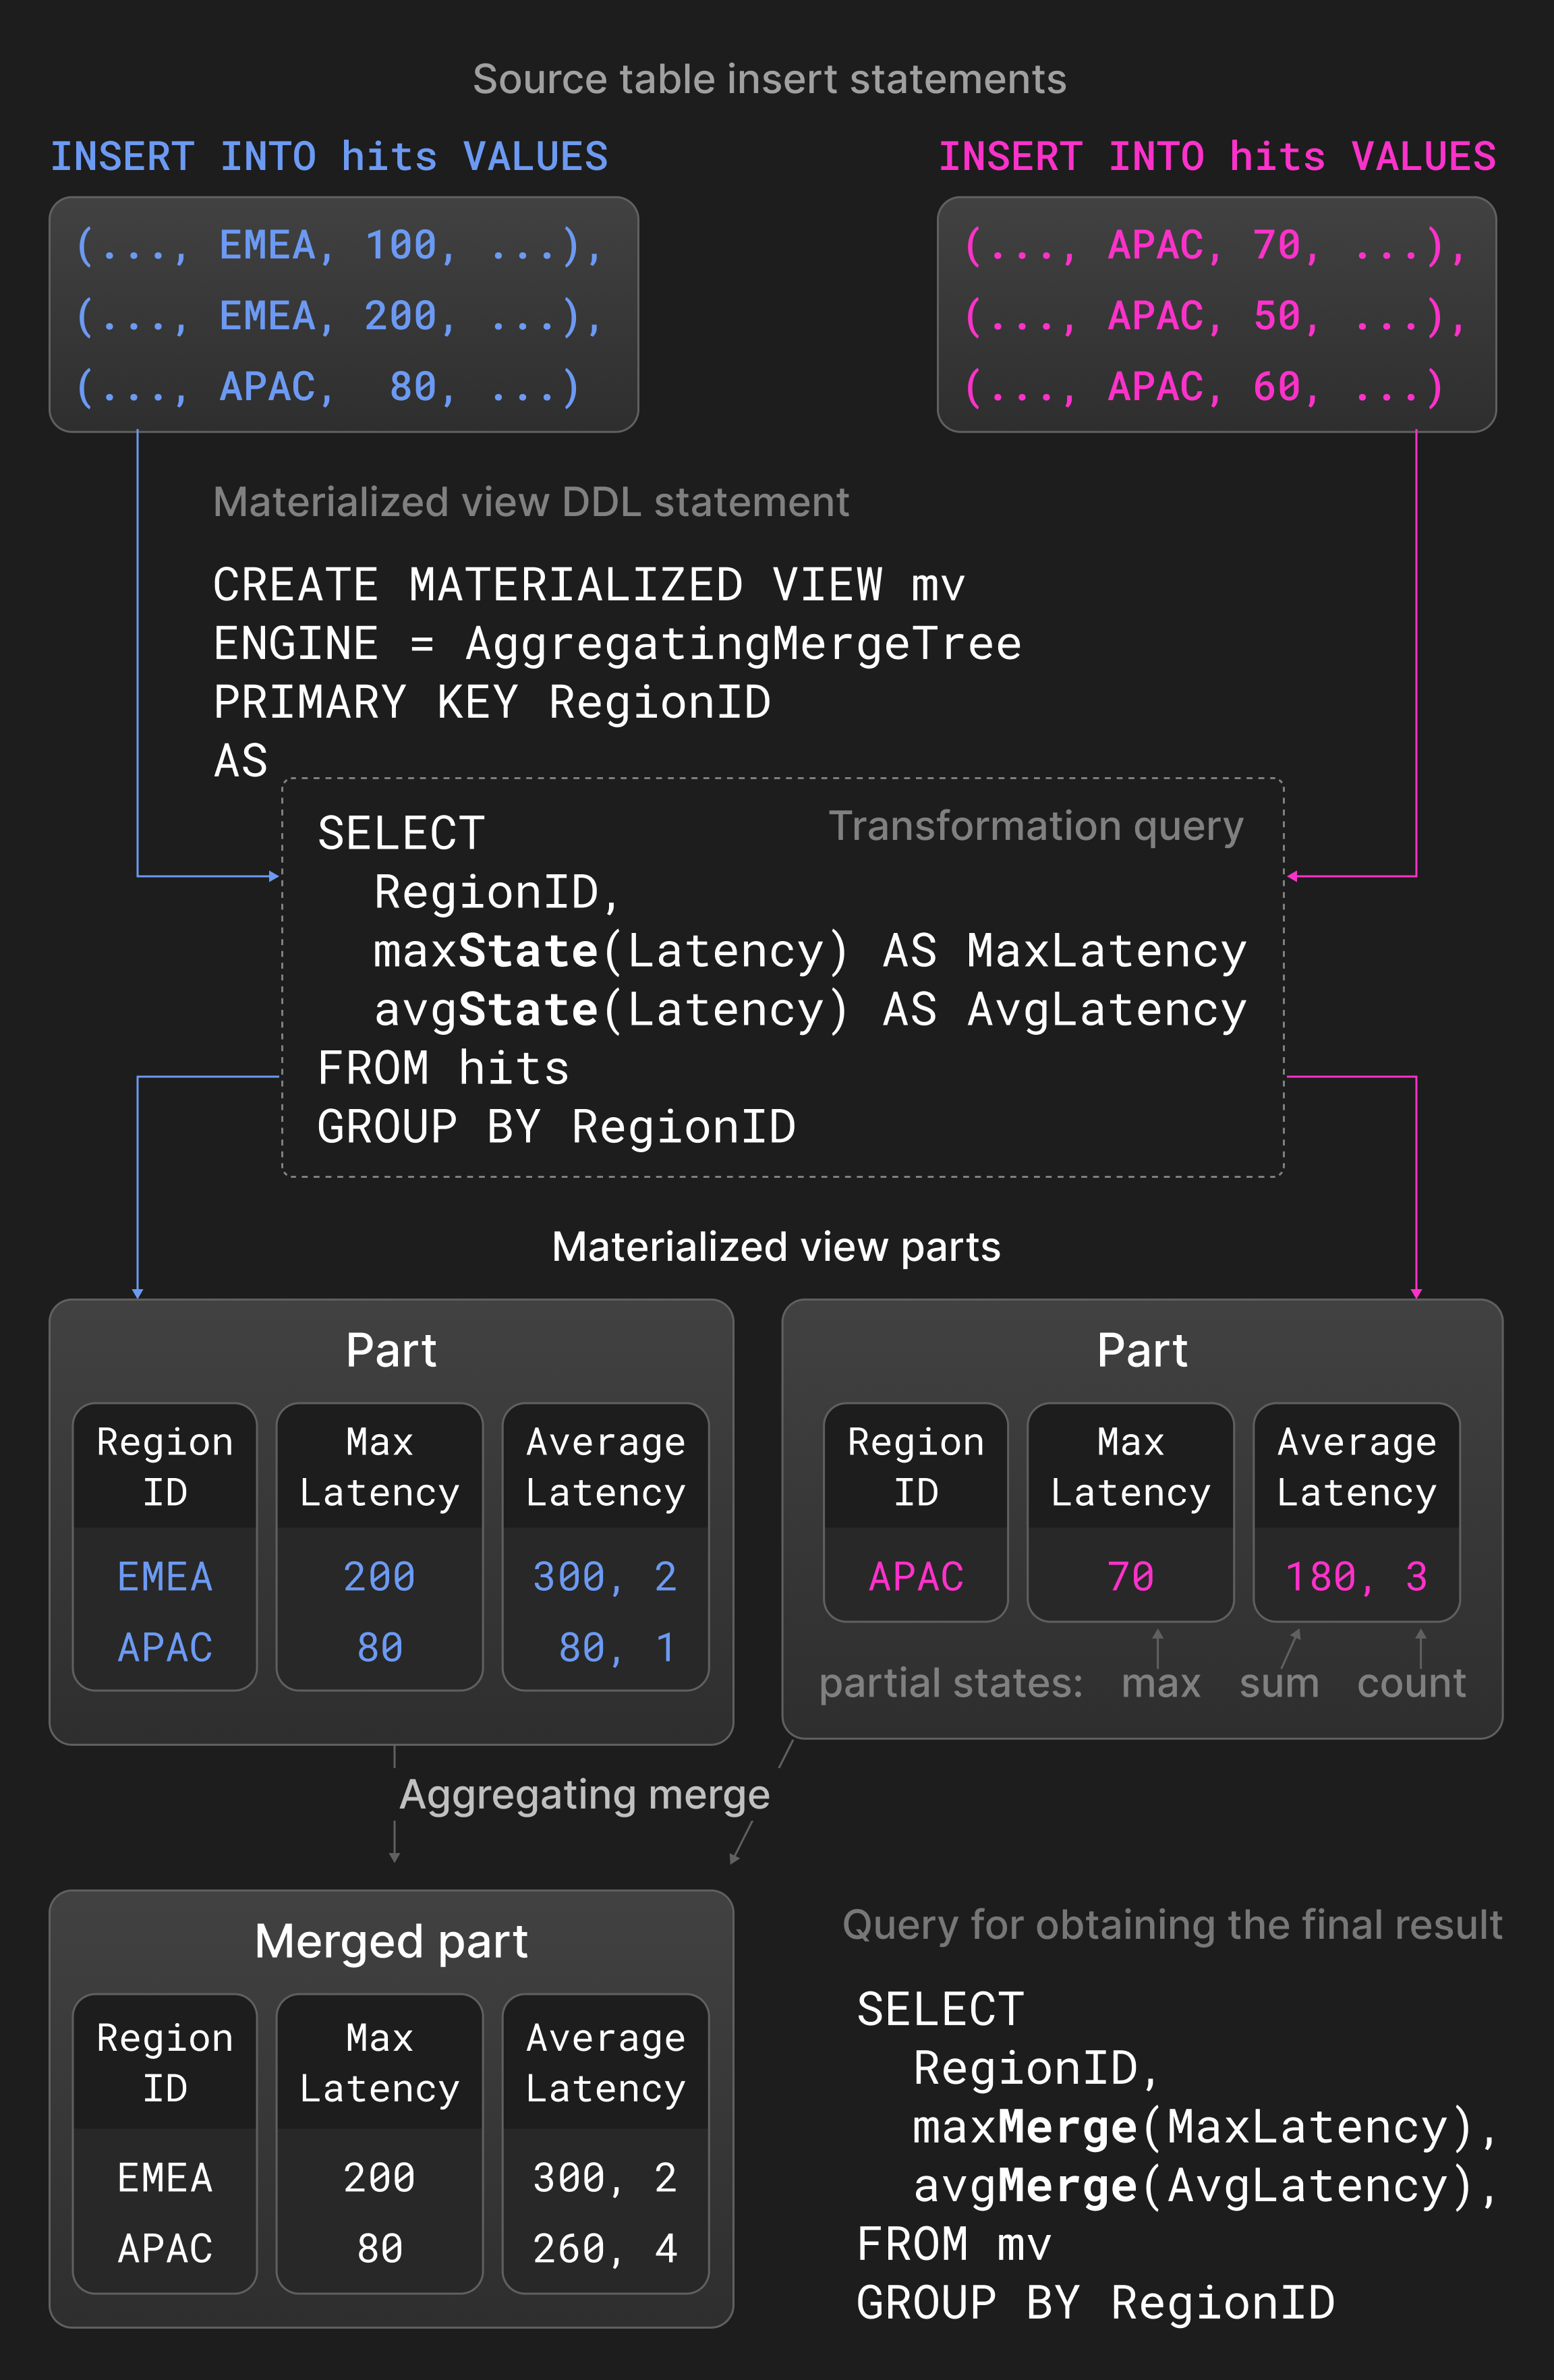Click the avgState(Latency) line
This screenshot has height=2380, width=1554.
click(808, 1010)
